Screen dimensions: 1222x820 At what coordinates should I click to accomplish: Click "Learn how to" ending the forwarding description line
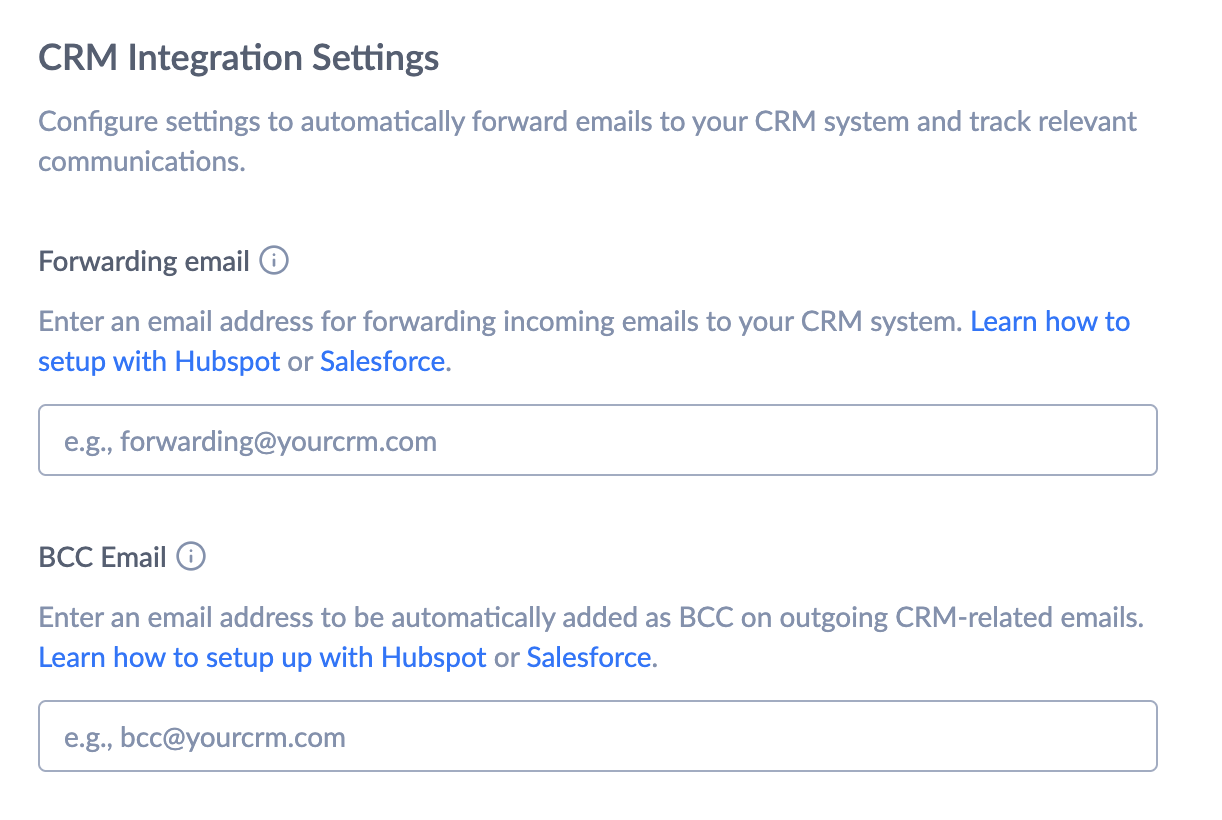pos(1050,322)
